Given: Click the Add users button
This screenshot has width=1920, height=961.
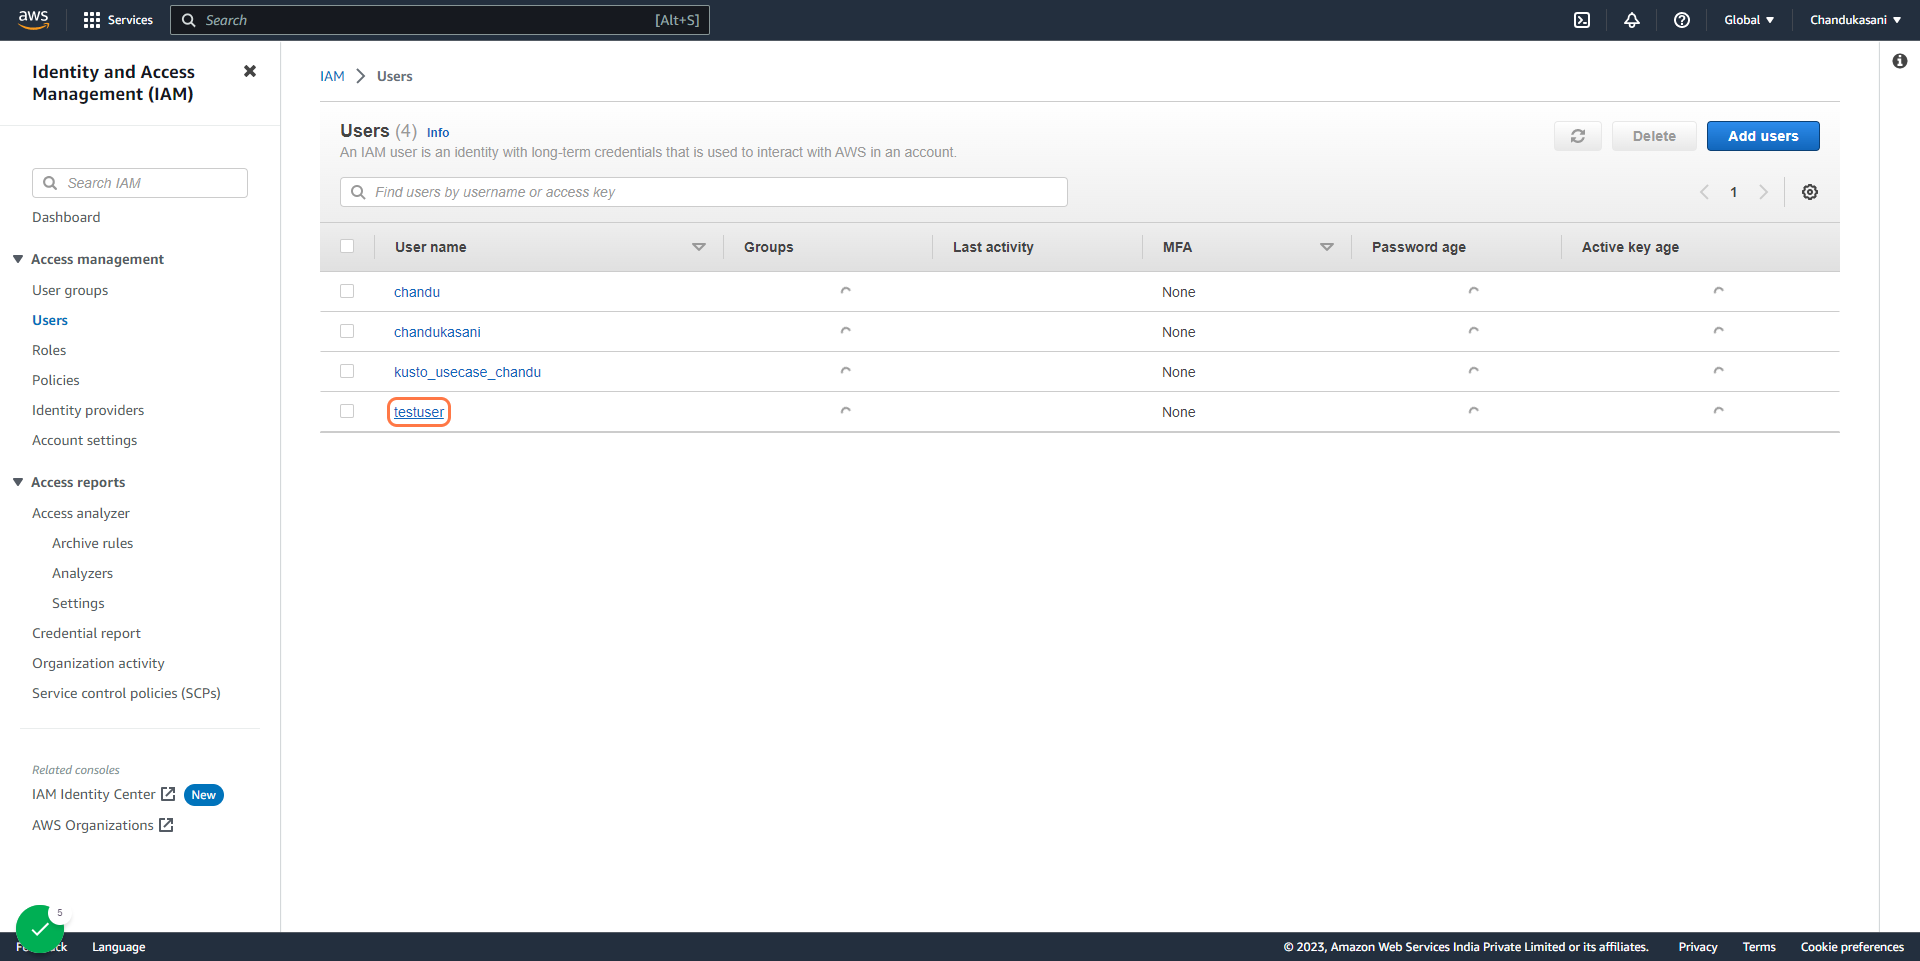Looking at the screenshot, I should pos(1763,136).
